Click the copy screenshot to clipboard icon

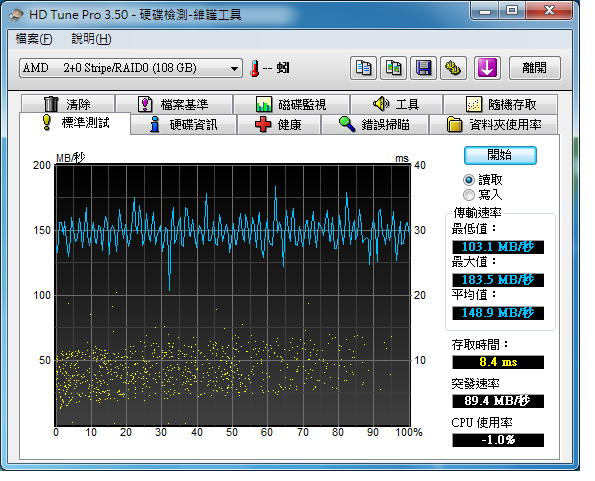click(x=394, y=68)
